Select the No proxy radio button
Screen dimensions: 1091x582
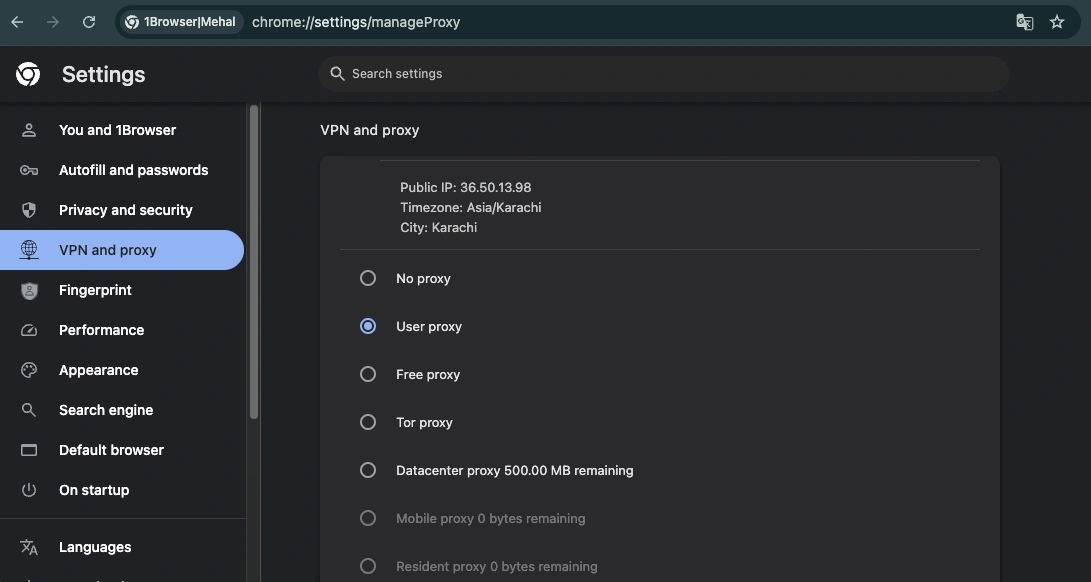pos(368,278)
